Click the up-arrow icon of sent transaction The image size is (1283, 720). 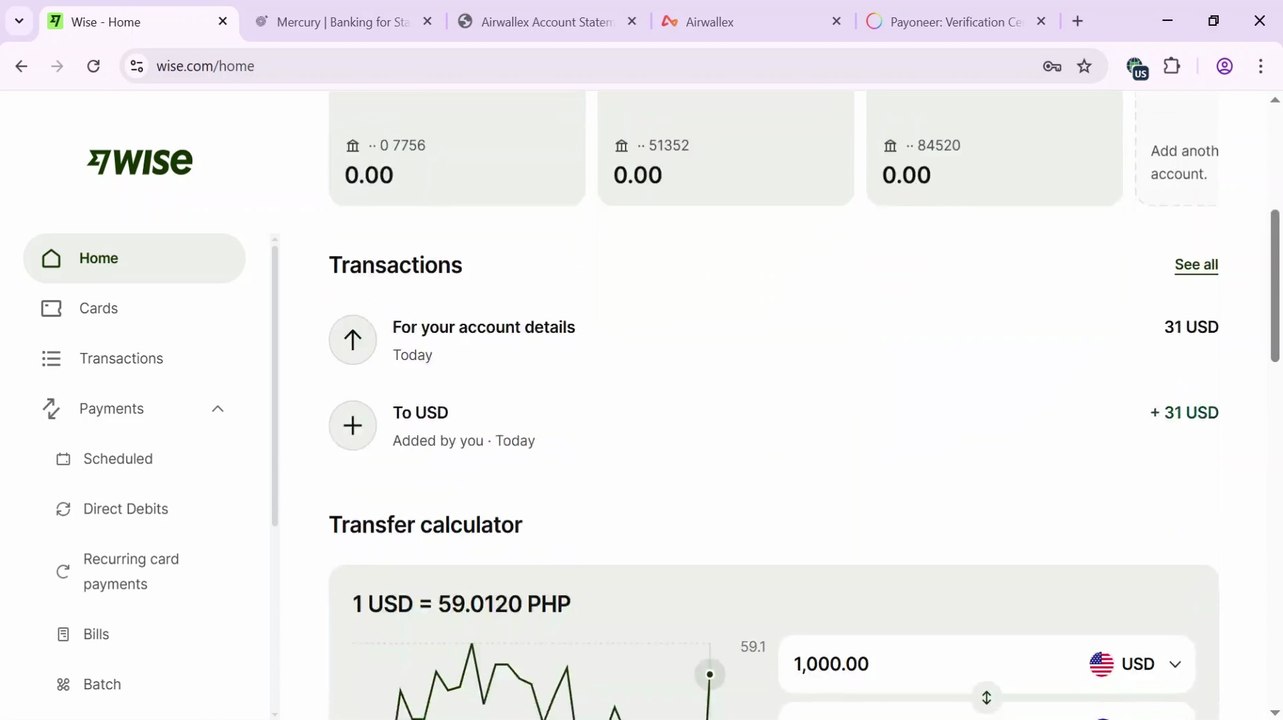tap(353, 340)
